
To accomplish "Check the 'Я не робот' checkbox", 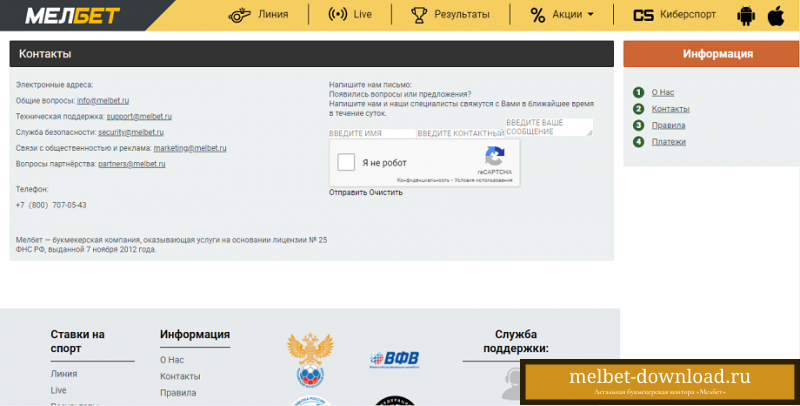I will [346, 163].
